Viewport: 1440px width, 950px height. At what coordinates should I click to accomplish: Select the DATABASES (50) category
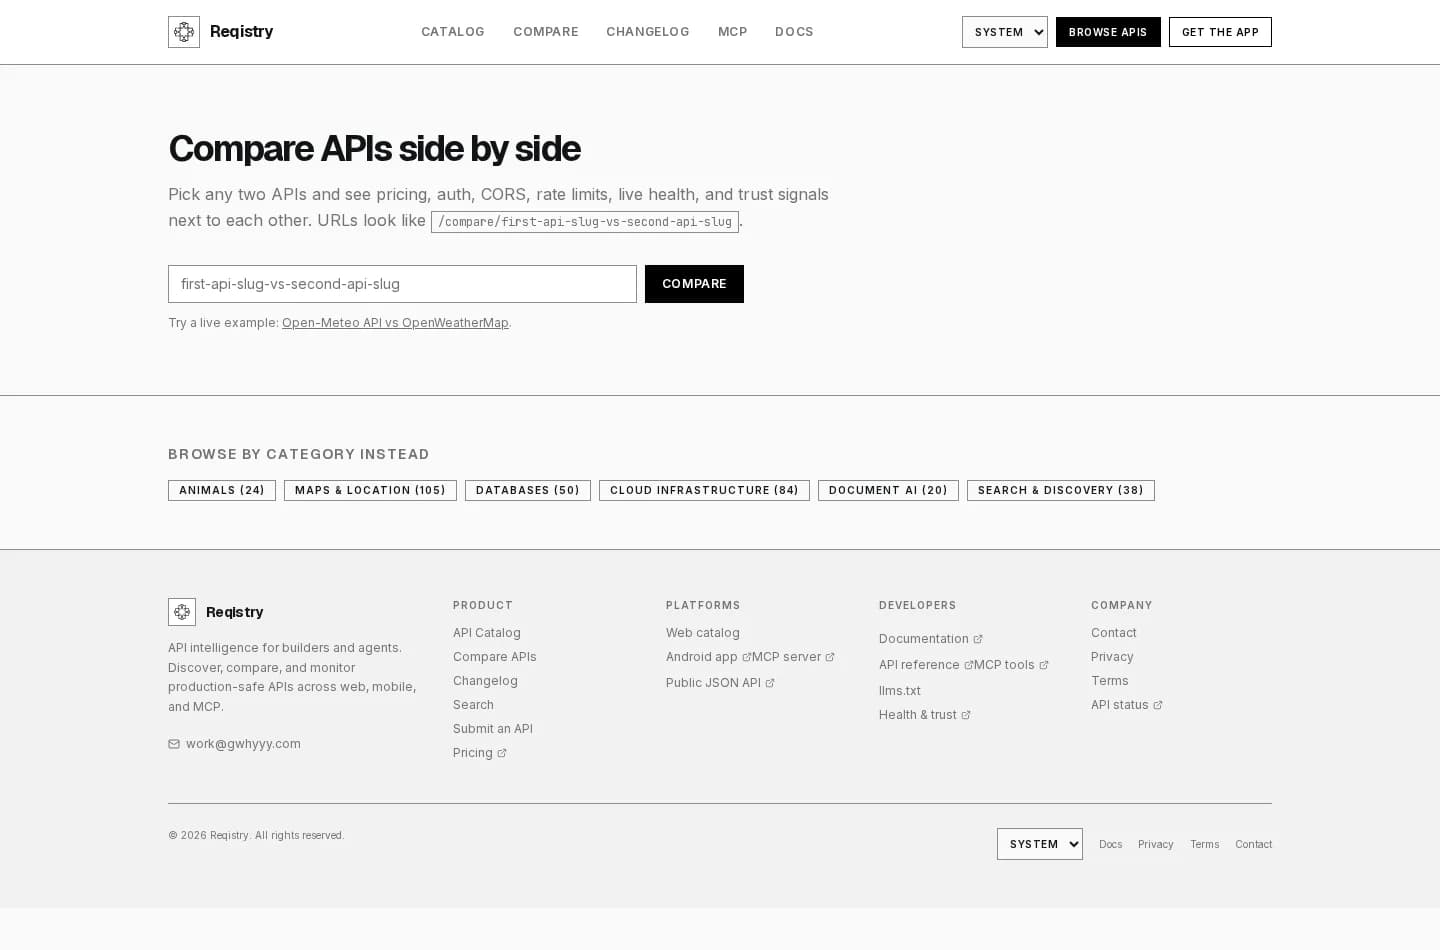tap(528, 491)
